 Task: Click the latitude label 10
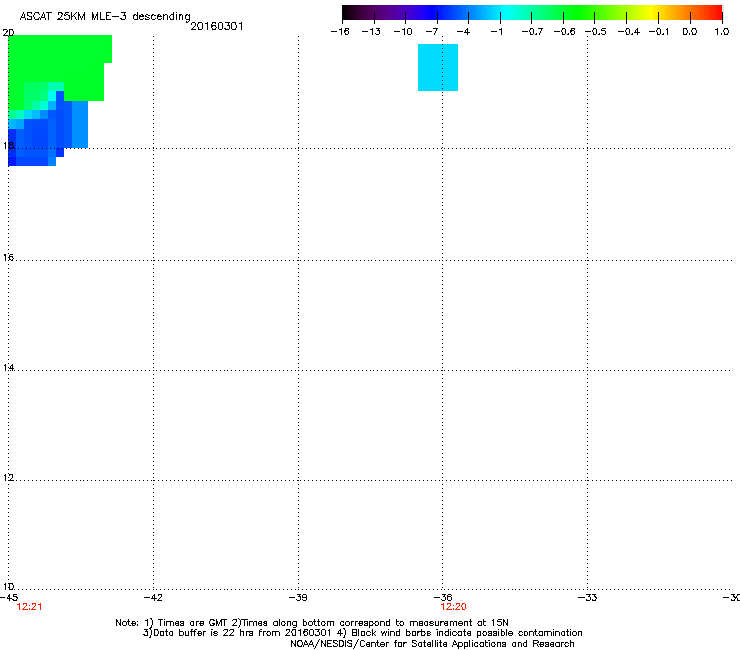tap(8, 587)
